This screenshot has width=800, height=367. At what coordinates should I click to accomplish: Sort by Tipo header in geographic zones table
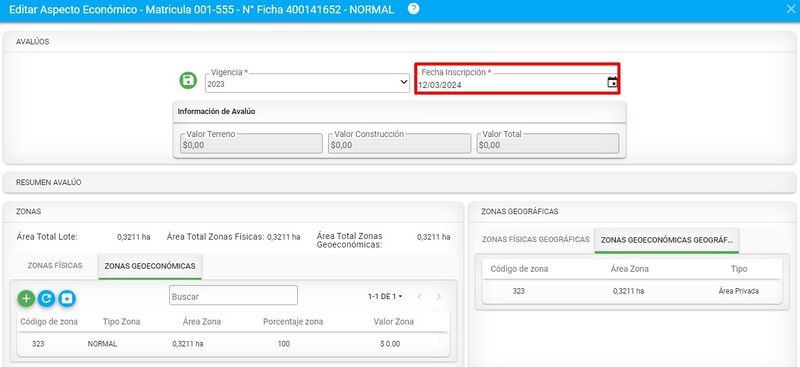coord(738,268)
